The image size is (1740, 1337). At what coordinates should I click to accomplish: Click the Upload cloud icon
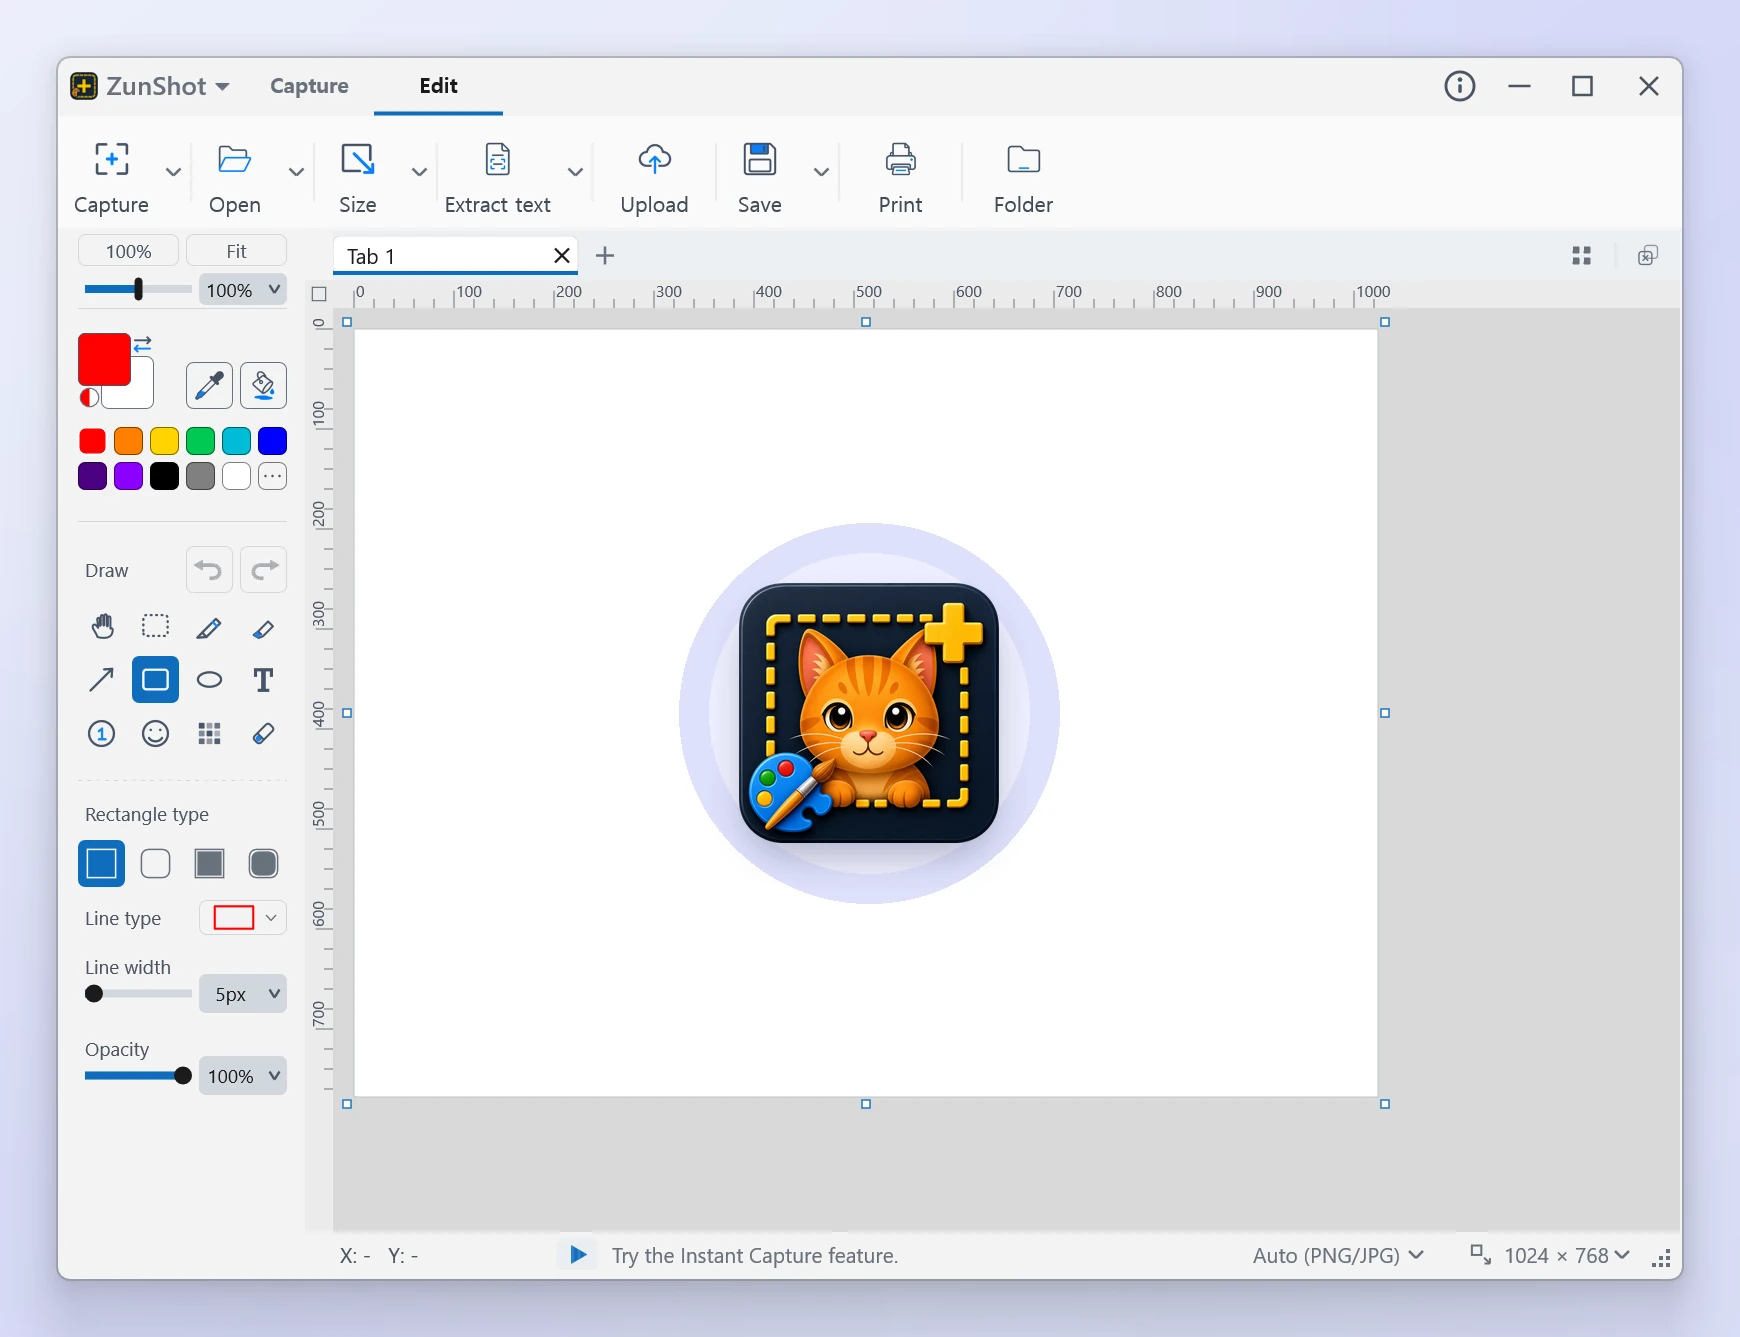654,159
